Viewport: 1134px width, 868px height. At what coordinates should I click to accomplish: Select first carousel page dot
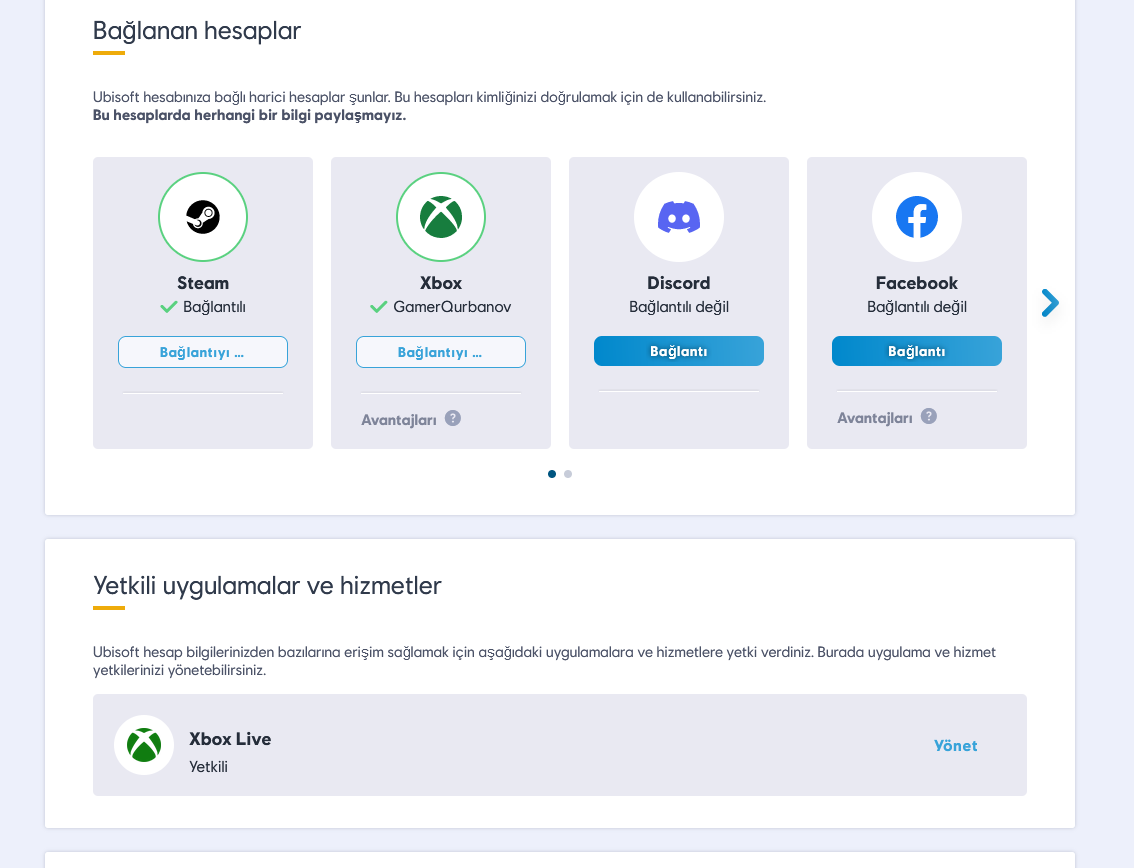(x=552, y=474)
